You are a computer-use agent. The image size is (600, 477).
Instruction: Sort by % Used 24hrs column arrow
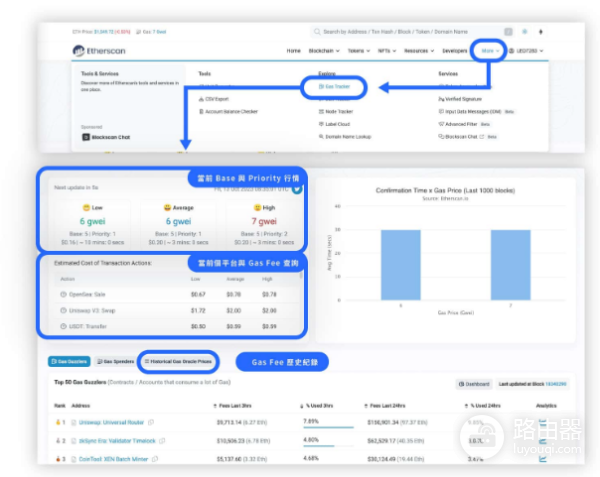(466, 406)
